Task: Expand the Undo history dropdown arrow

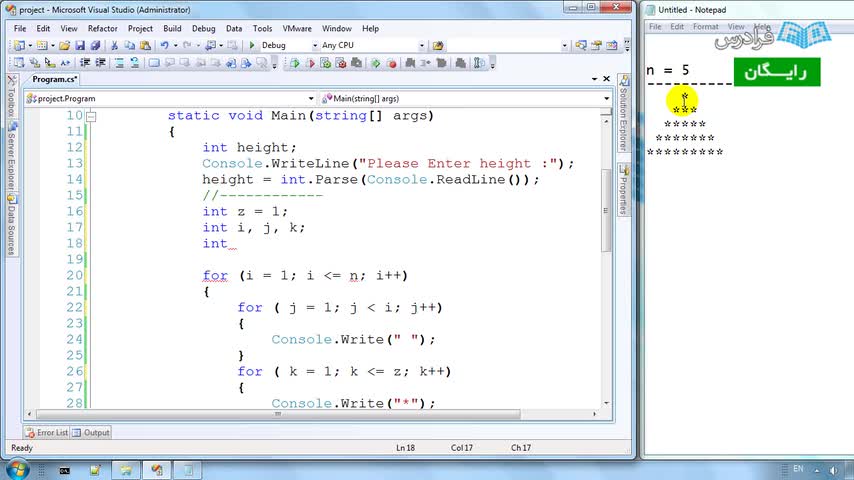Action: [x=175, y=46]
